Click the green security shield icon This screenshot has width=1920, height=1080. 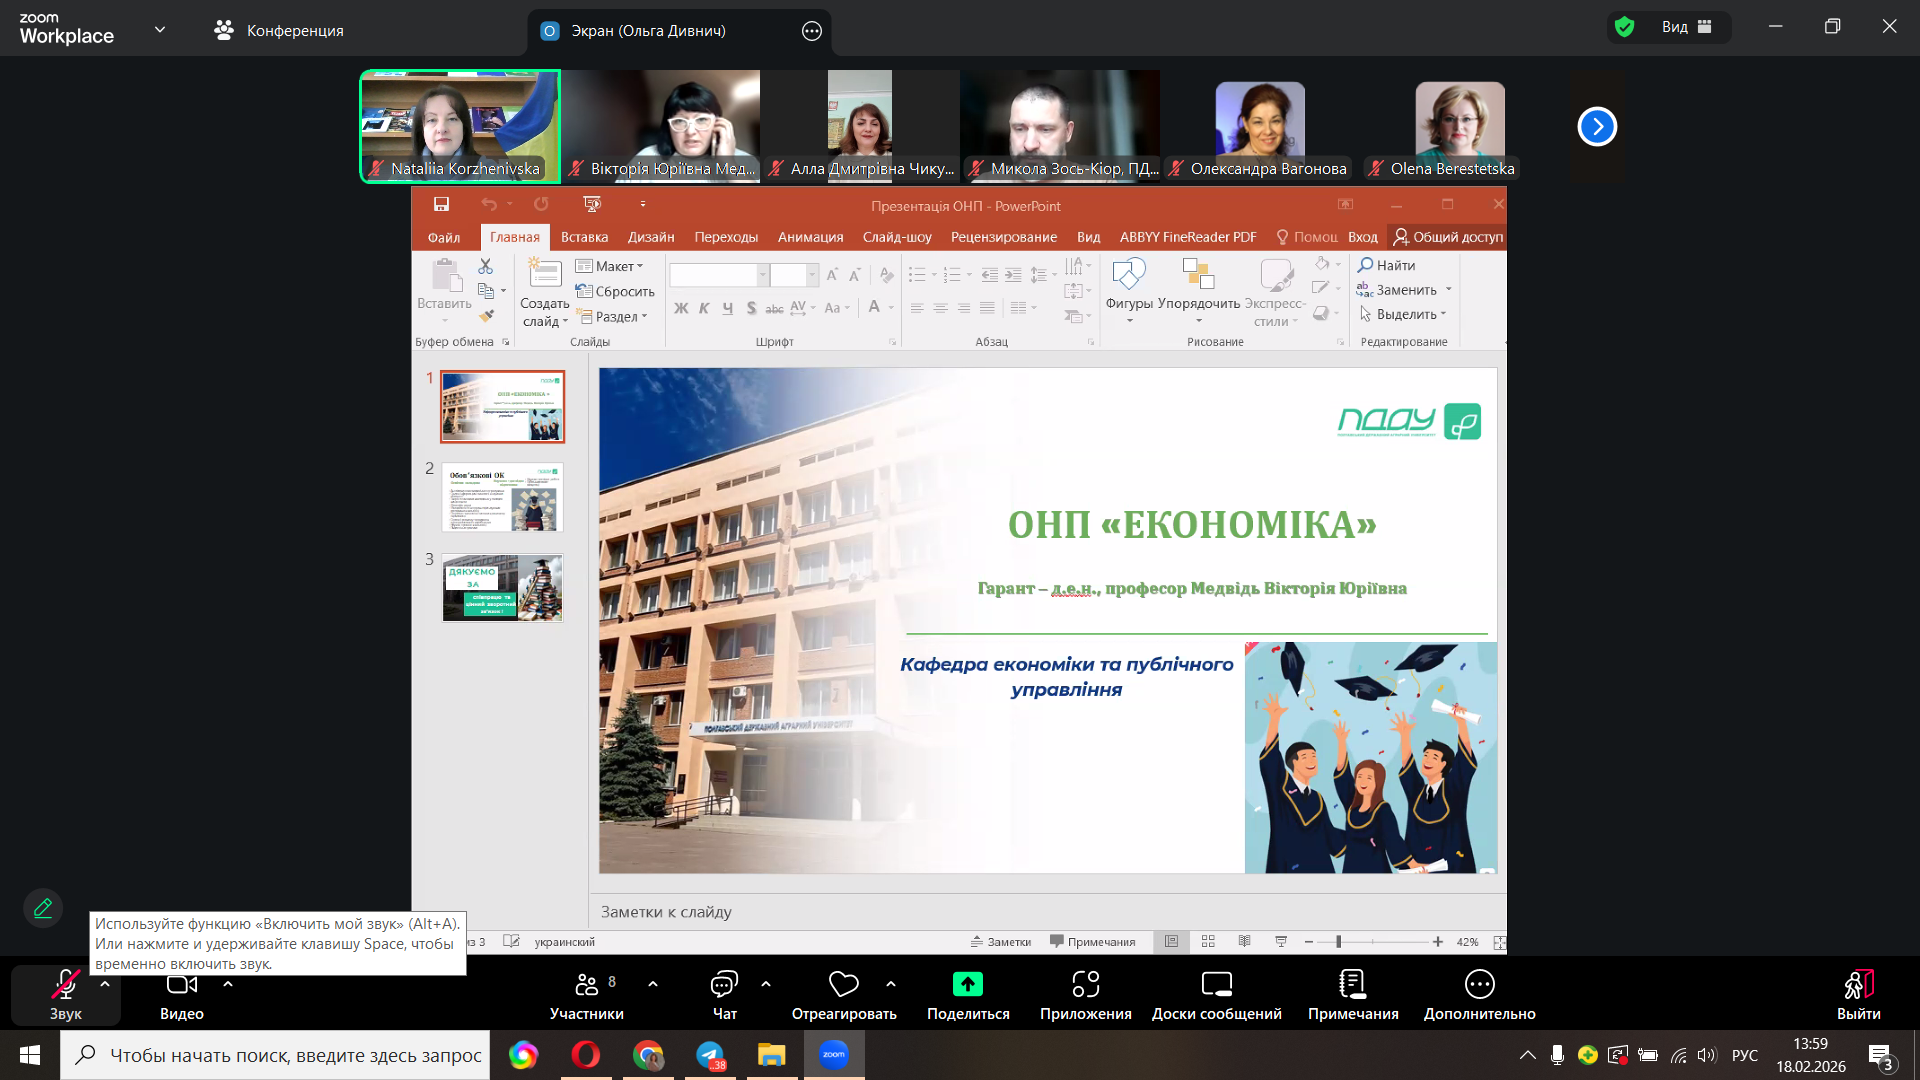(1625, 27)
